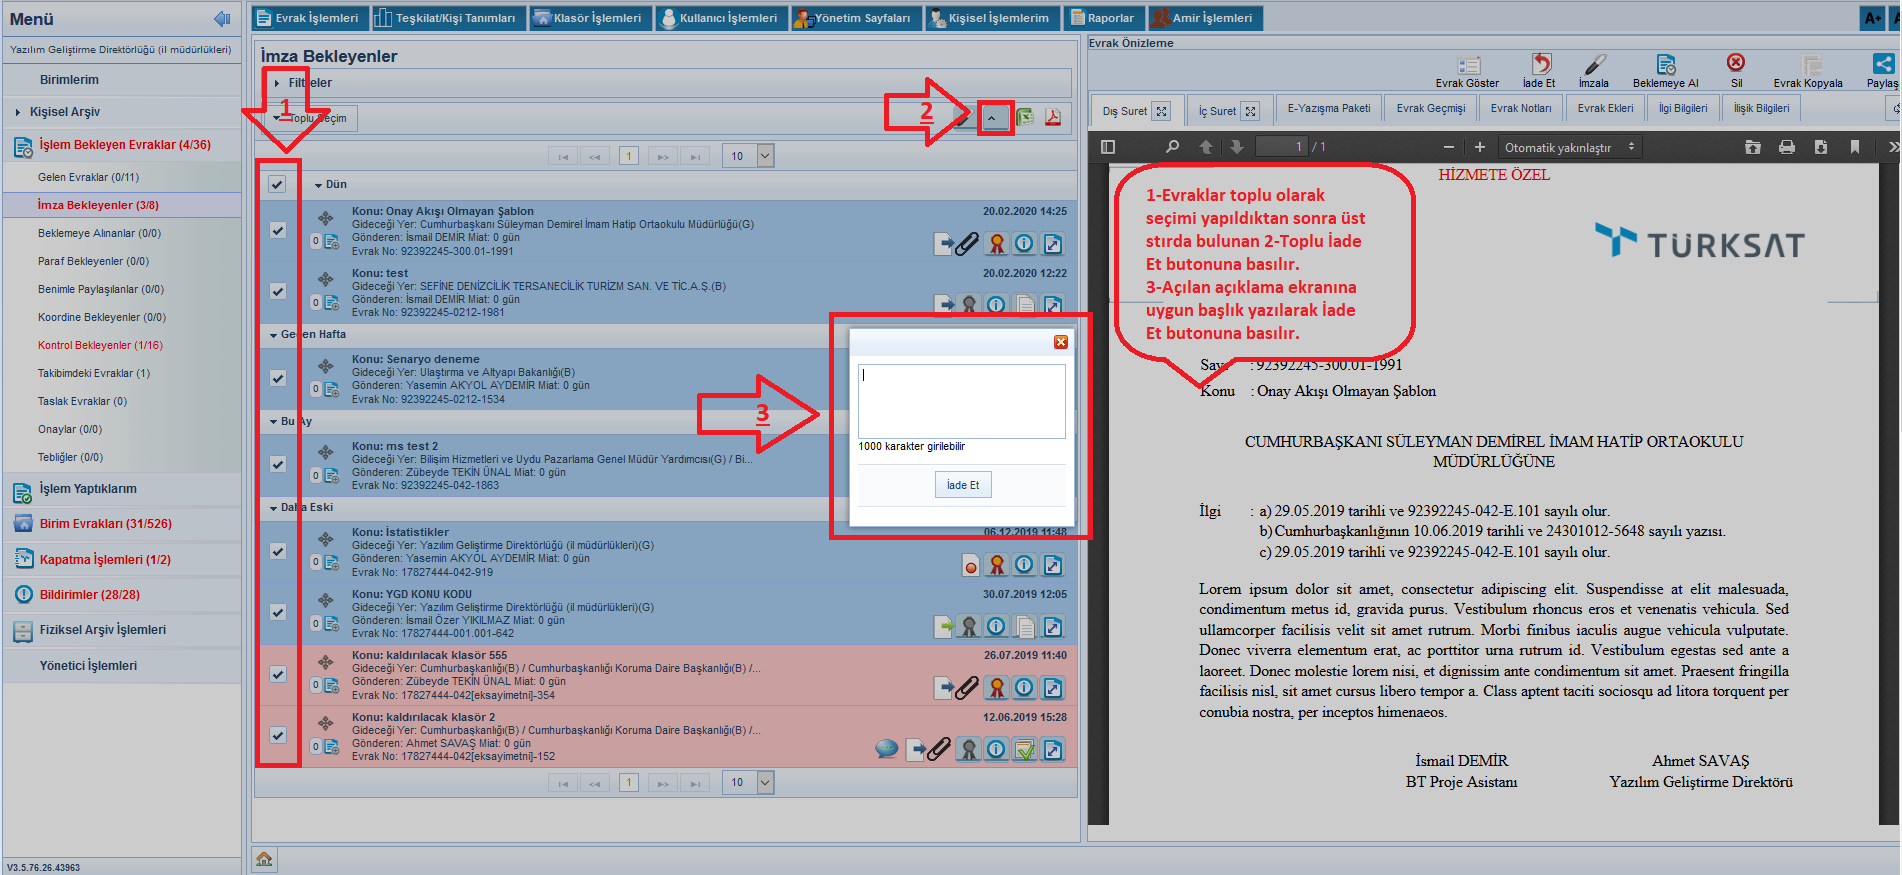Export list with the PDF icon
This screenshot has width=1902, height=875.
pyautogui.click(x=1053, y=118)
